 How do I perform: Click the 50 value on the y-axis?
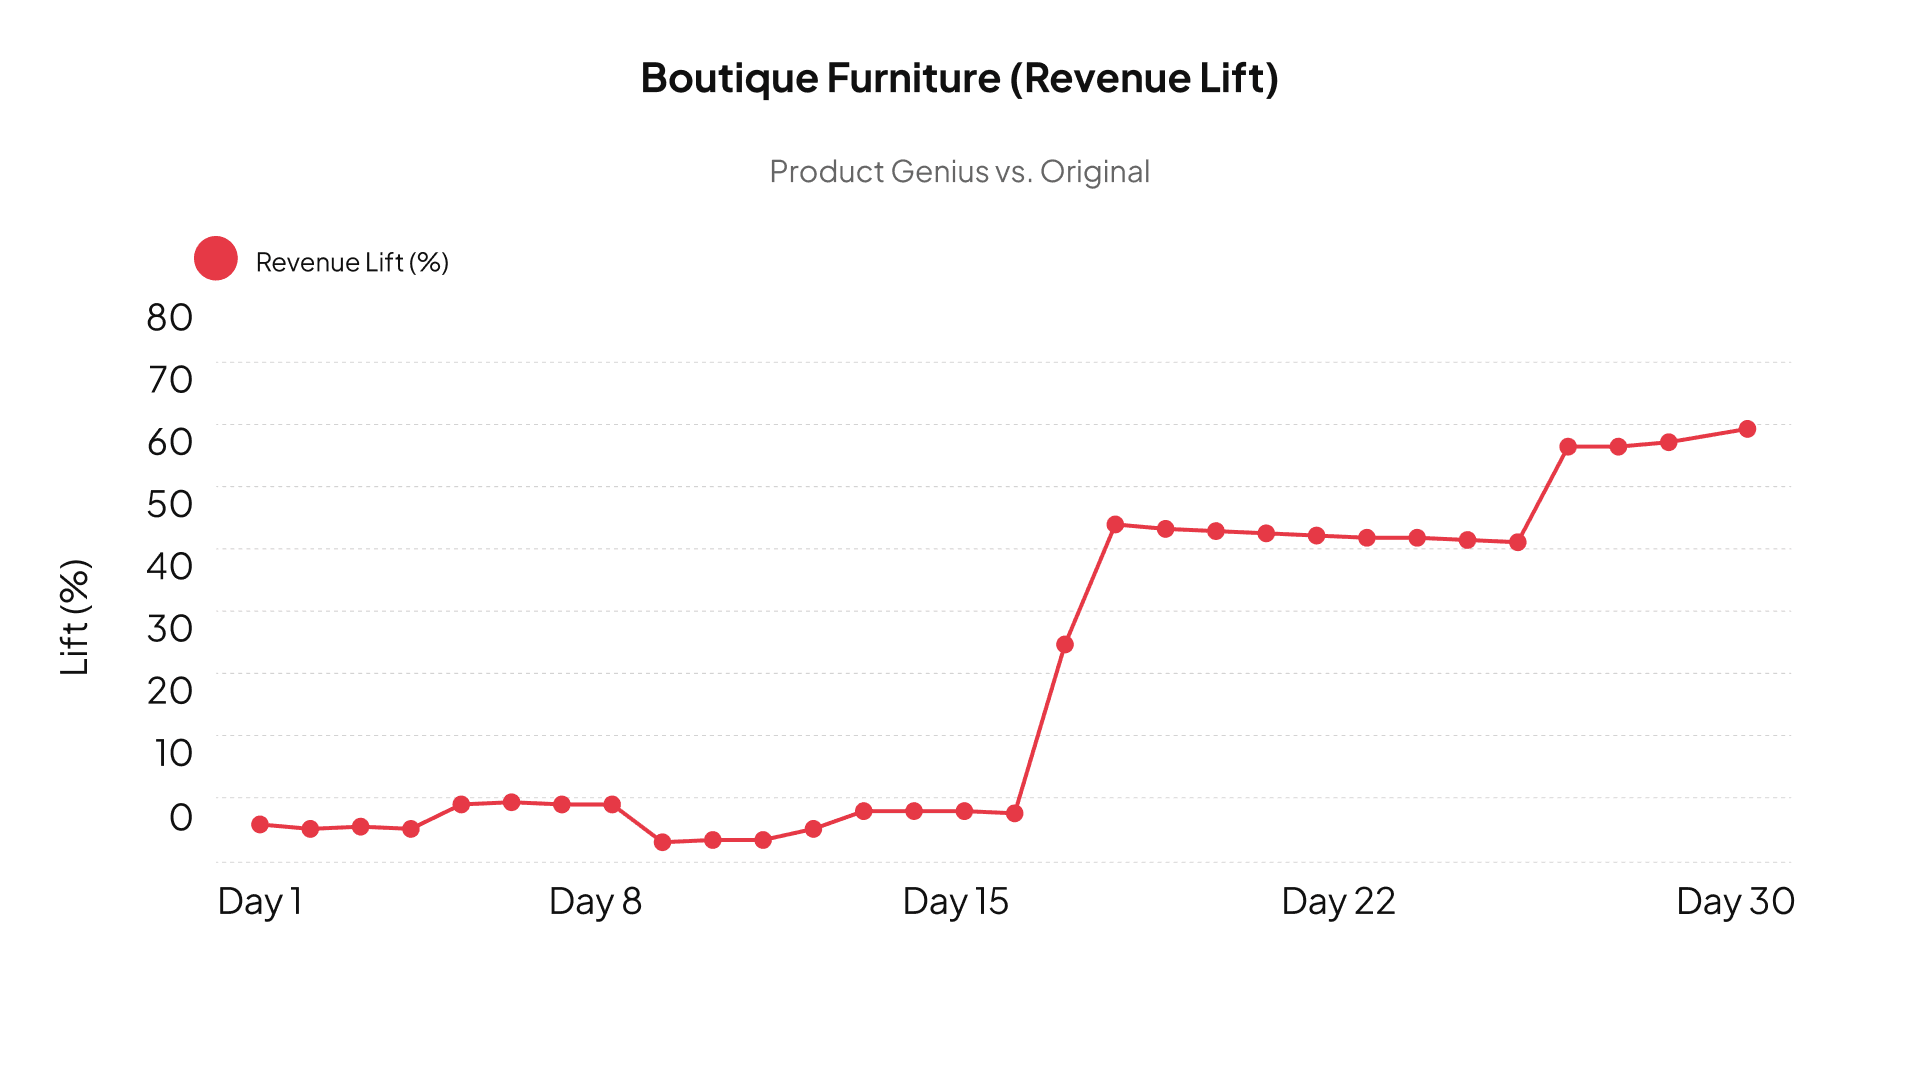tap(169, 504)
